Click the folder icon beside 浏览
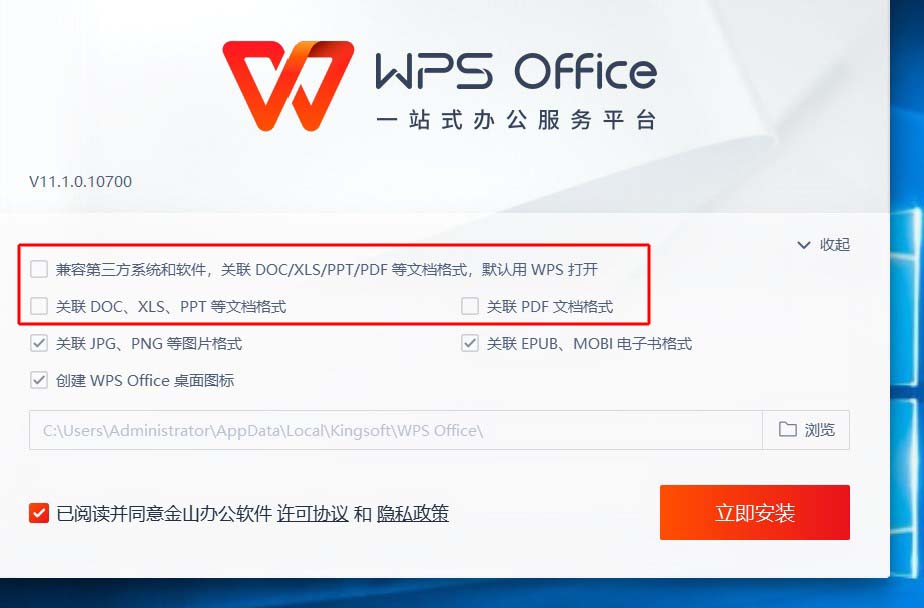The height and width of the screenshot is (608, 924). [x=788, y=429]
